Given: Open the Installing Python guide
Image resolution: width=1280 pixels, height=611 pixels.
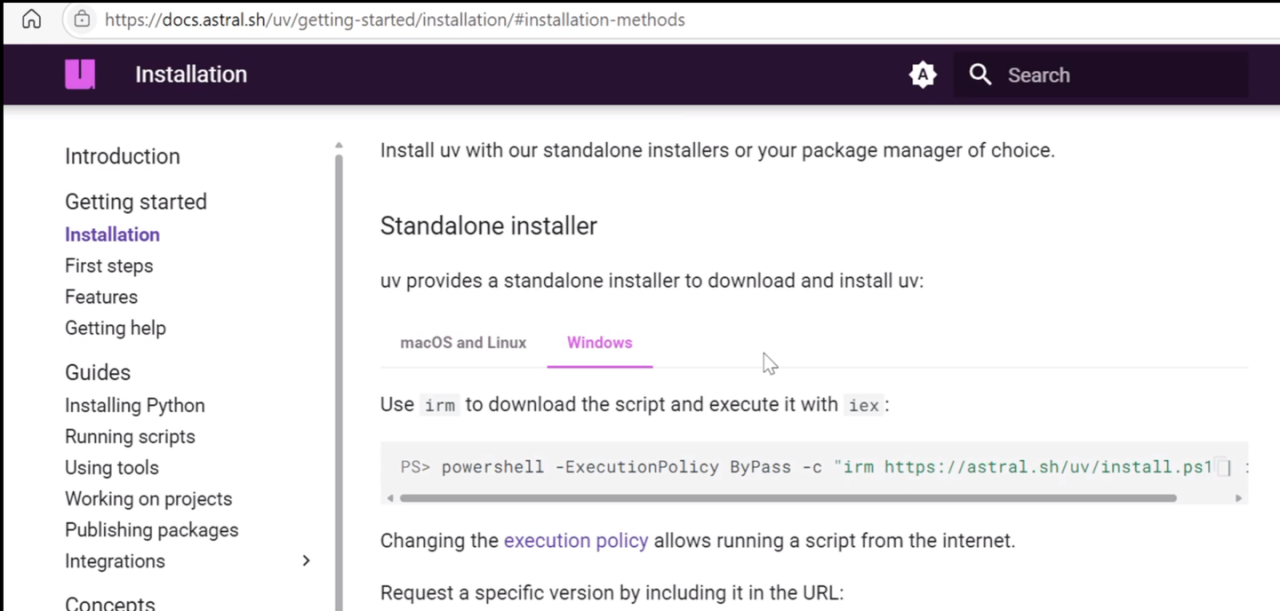Looking at the screenshot, I should tap(135, 405).
